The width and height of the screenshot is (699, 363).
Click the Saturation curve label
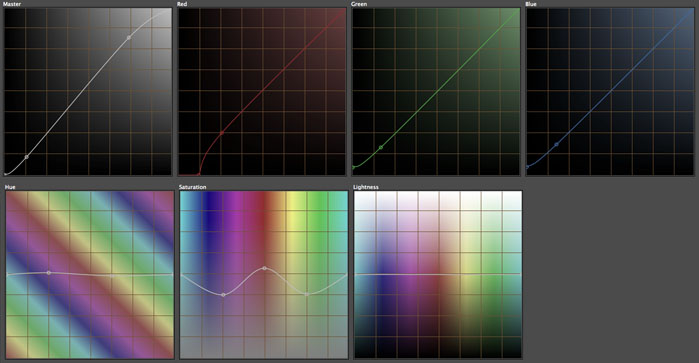click(x=193, y=187)
